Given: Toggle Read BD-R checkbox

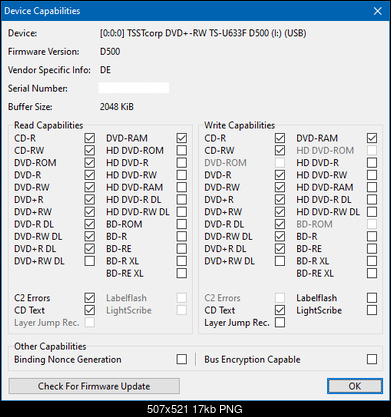Looking at the screenshot, I should coord(182,236).
